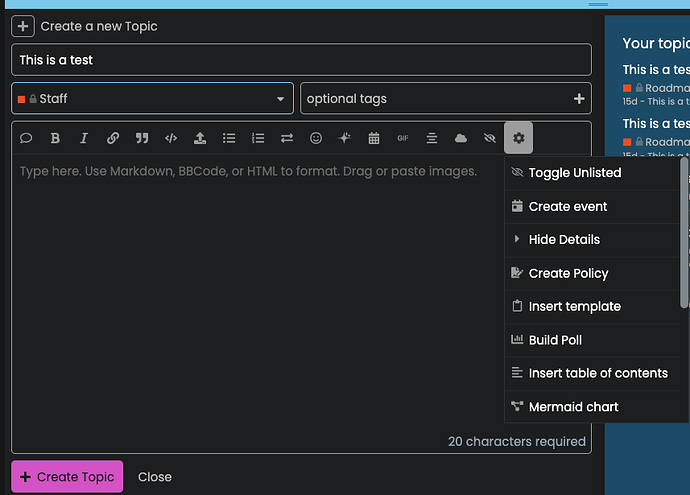Click the upload file icon
This screenshot has width=690, height=495.
(x=200, y=138)
